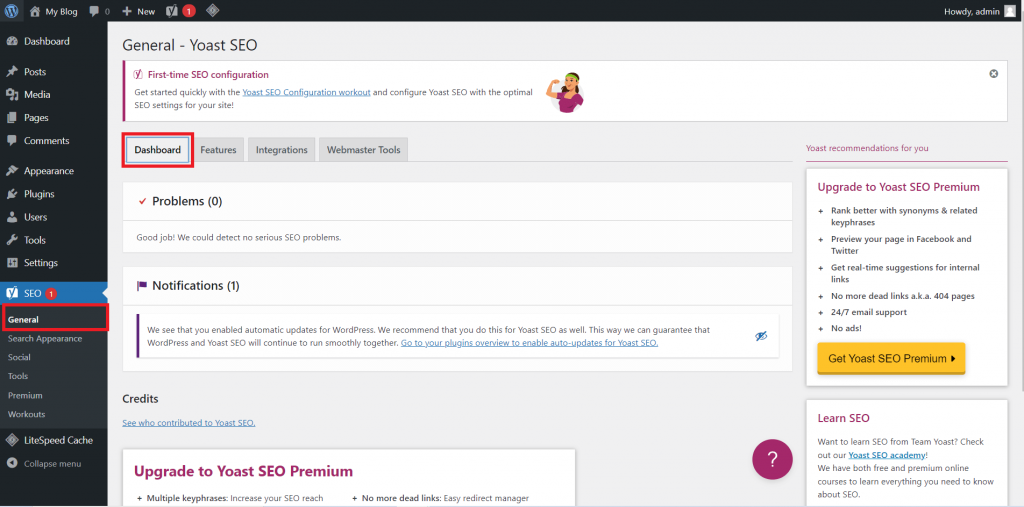Open the comments bubble in the admin bar
The height and width of the screenshot is (507, 1024).
click(94, 11)
